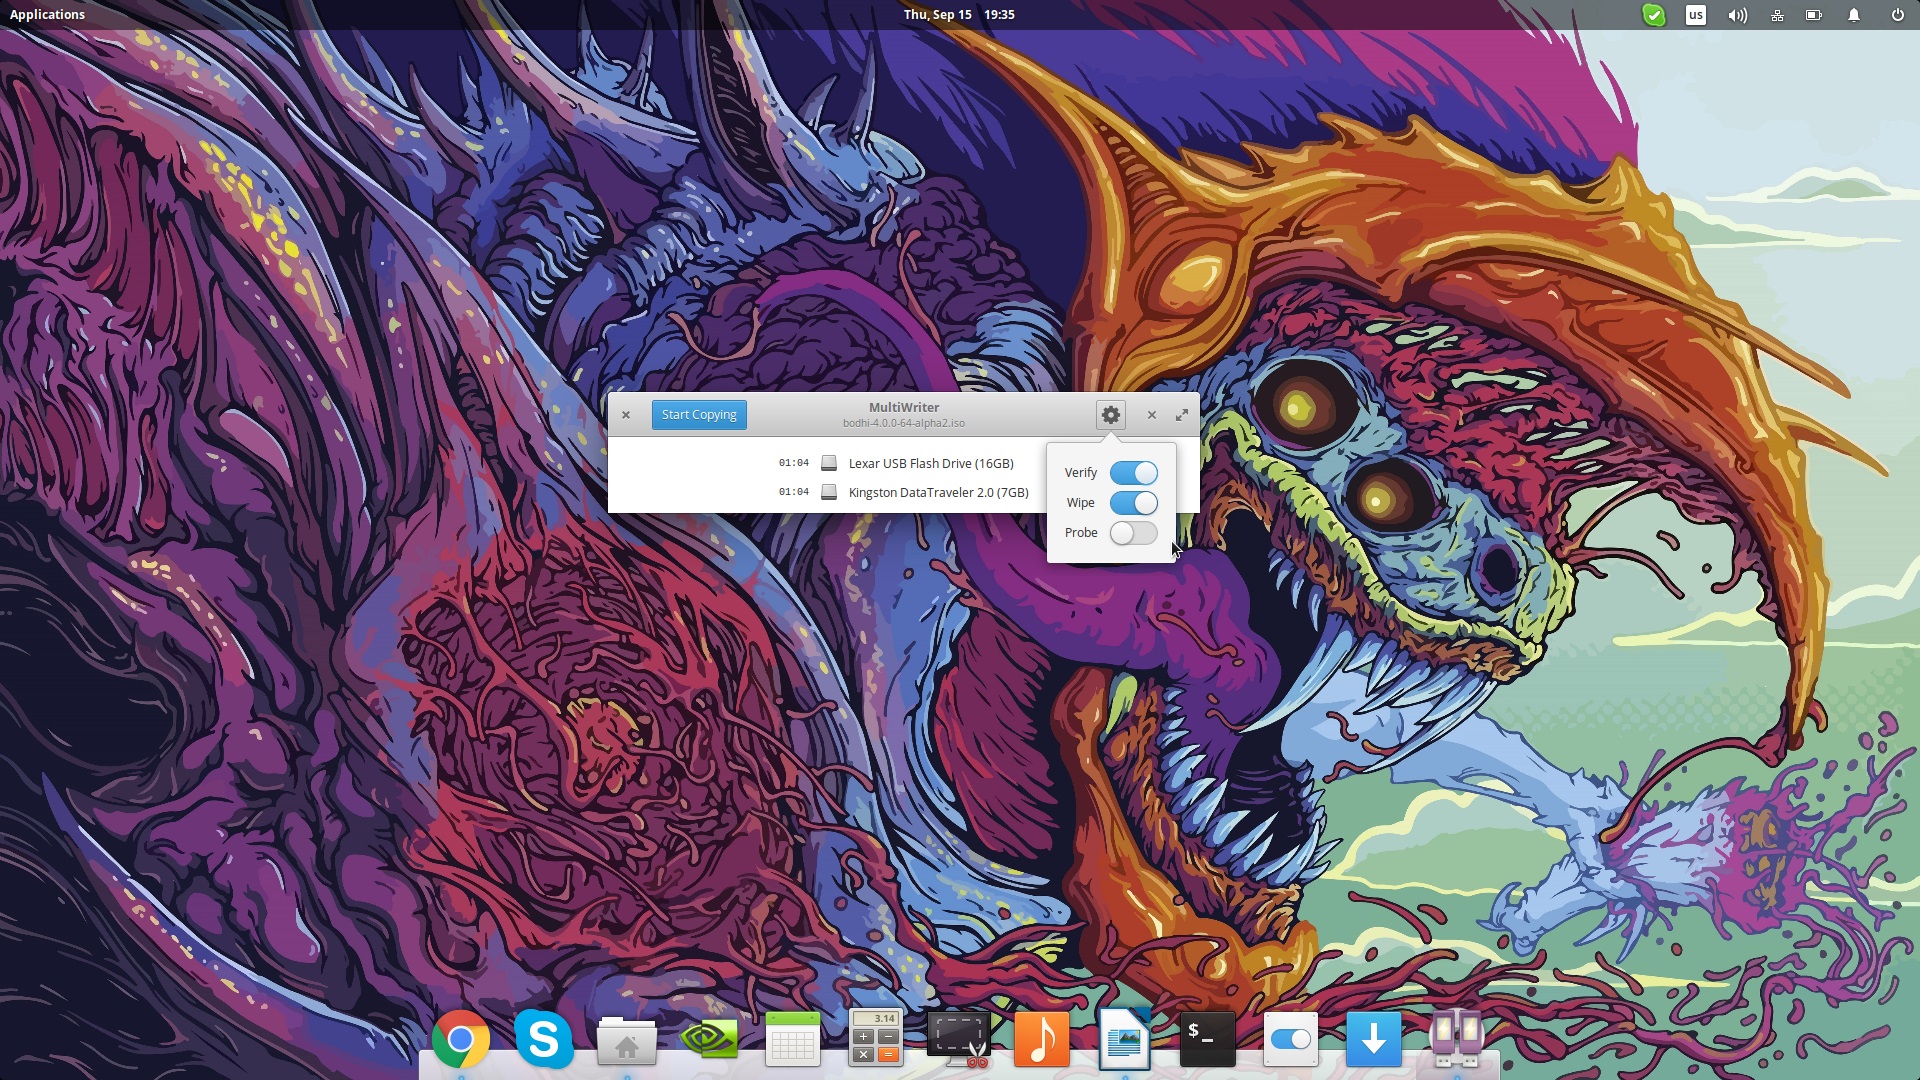Screen dimensions: 1920x1080
Task: Open the battery indicator
Action: click(1814, 15)
